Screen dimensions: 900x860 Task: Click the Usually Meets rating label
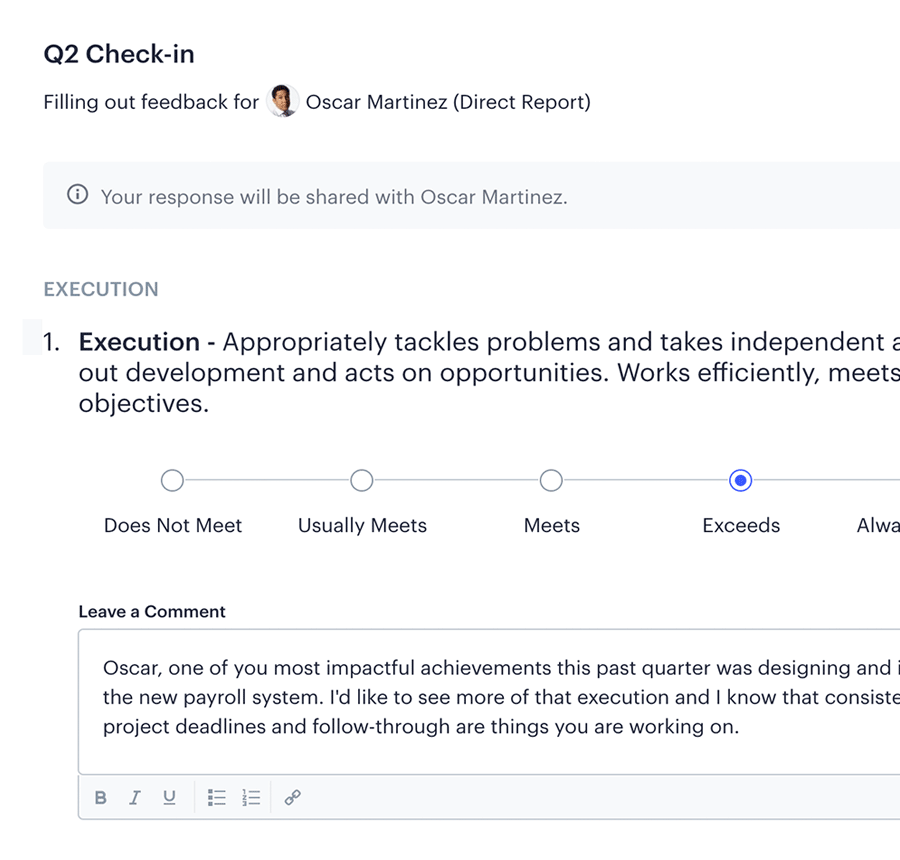tap(362, 525)
